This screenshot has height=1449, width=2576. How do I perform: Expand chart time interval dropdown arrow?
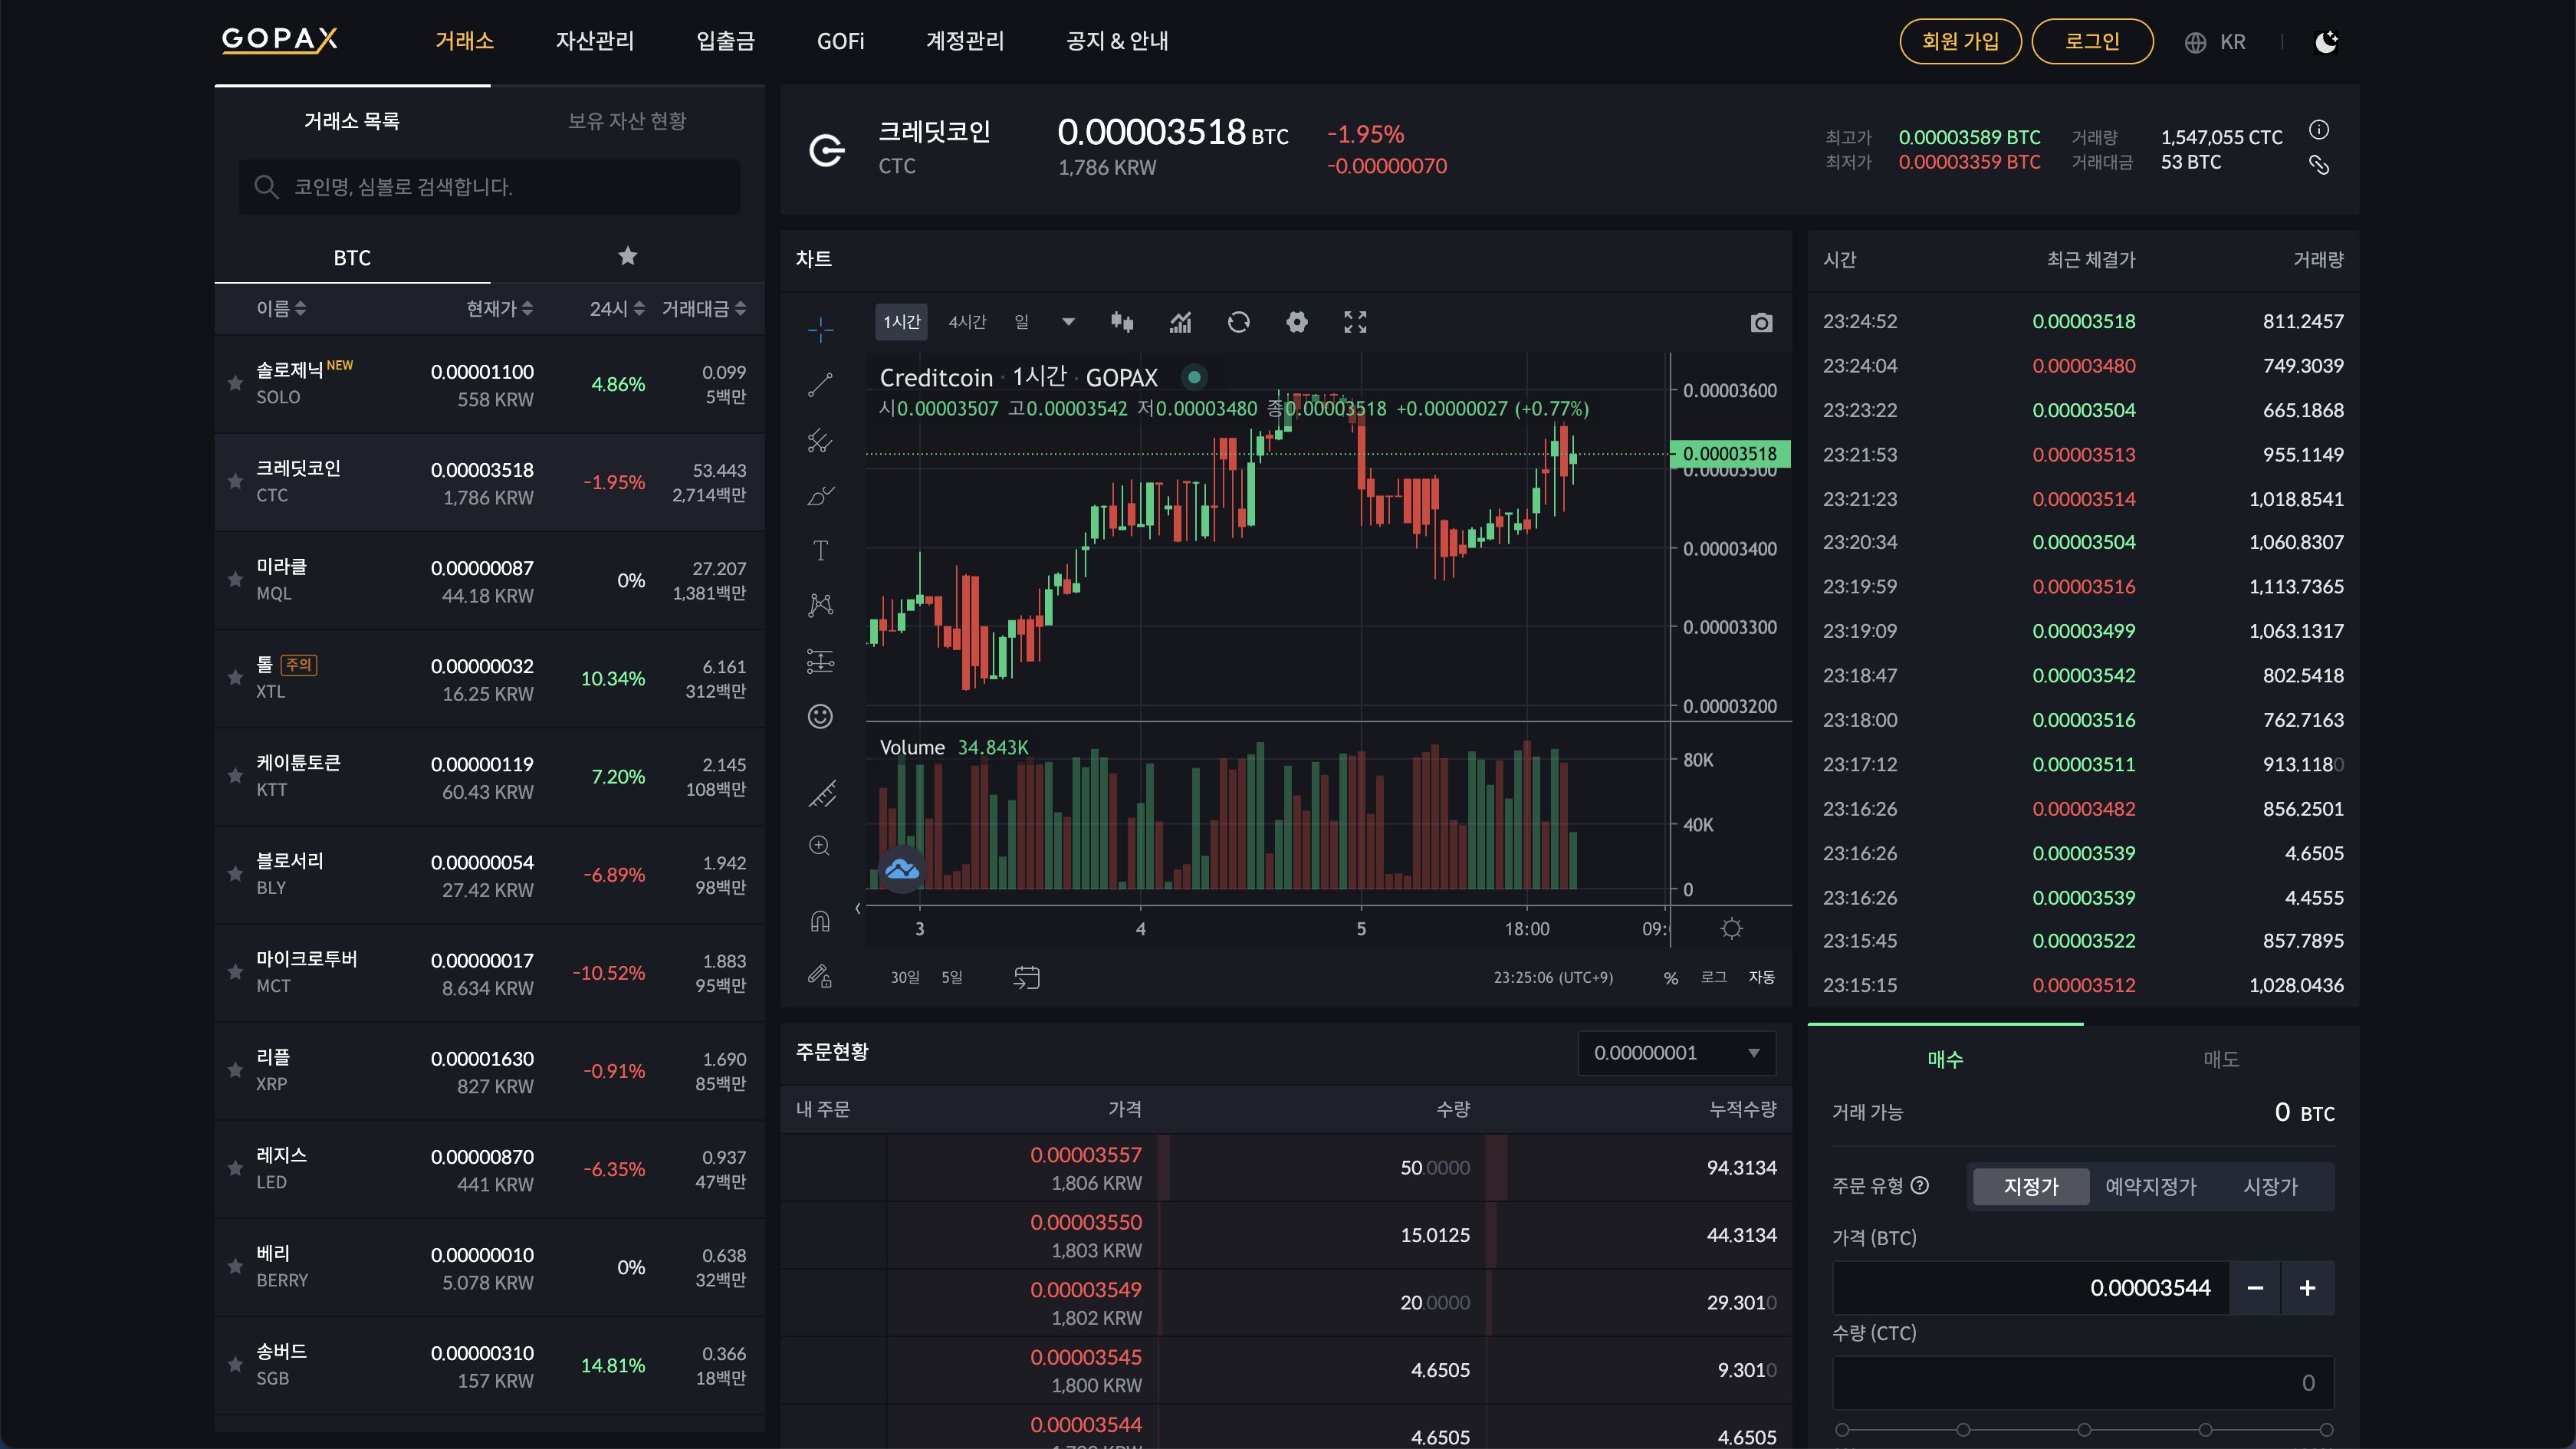(x=1067, y=322)
